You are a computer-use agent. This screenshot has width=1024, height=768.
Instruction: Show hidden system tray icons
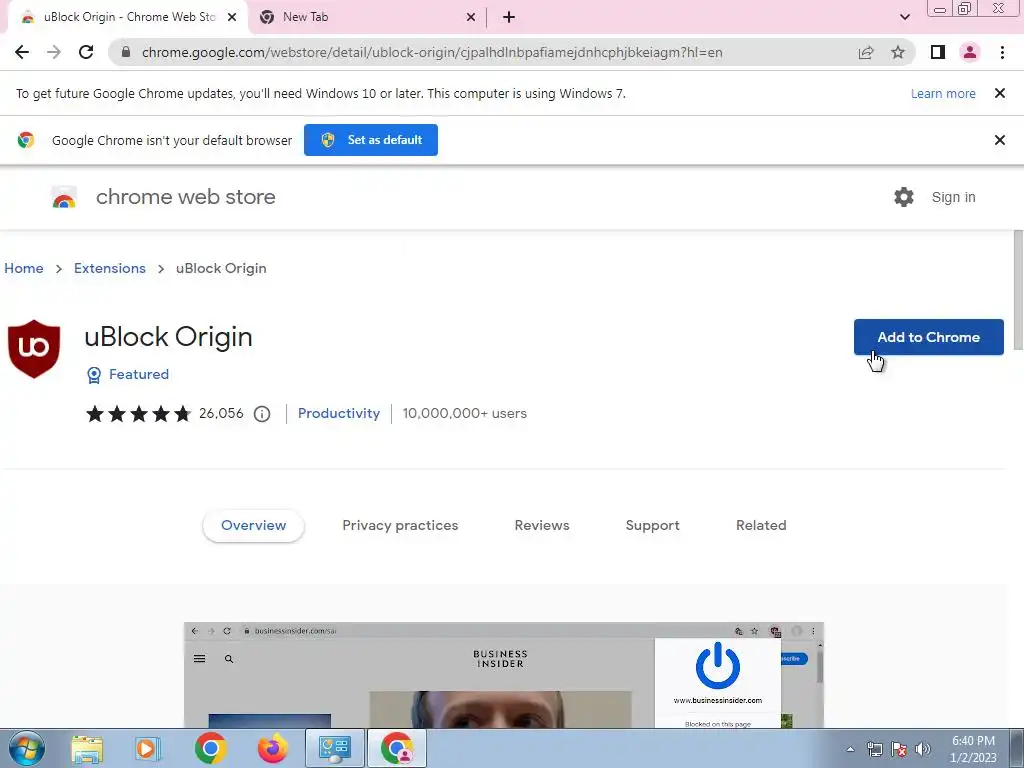coord(850,749)
